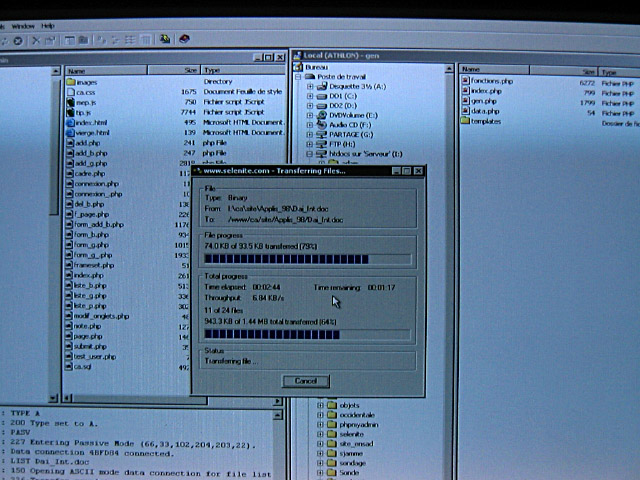The height and width of the screenshot is (480, 640).
Task: Sort remote list by Name column header
Action: (106, 71)
